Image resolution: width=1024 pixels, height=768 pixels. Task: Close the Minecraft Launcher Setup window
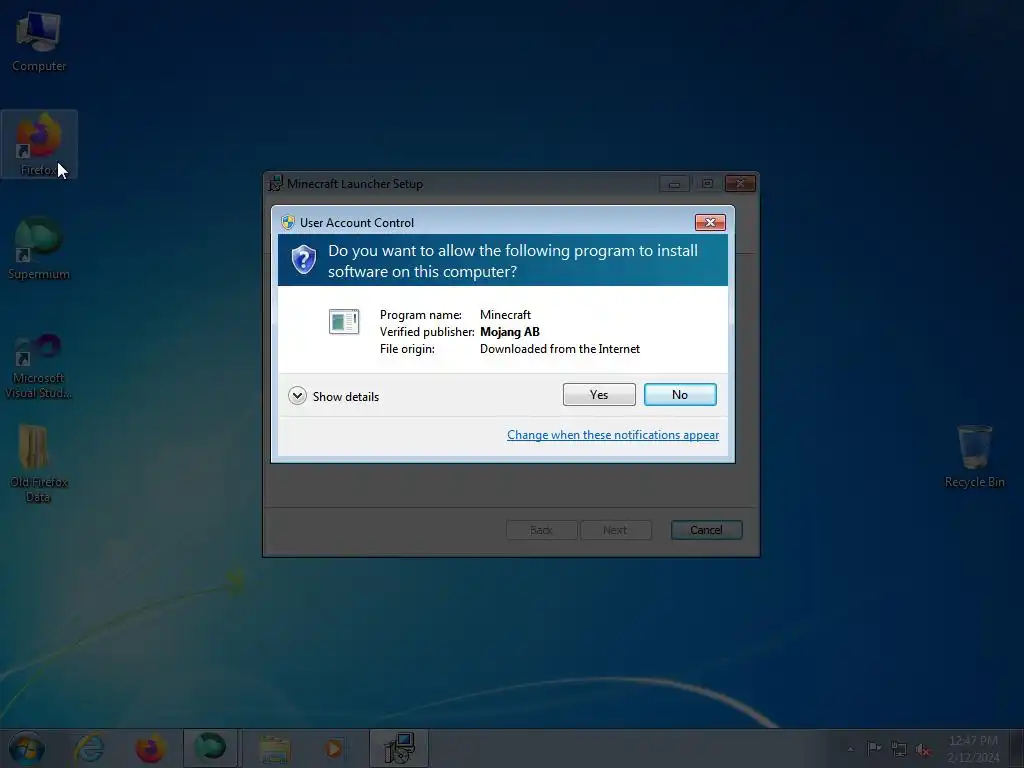tap(740, 184)
